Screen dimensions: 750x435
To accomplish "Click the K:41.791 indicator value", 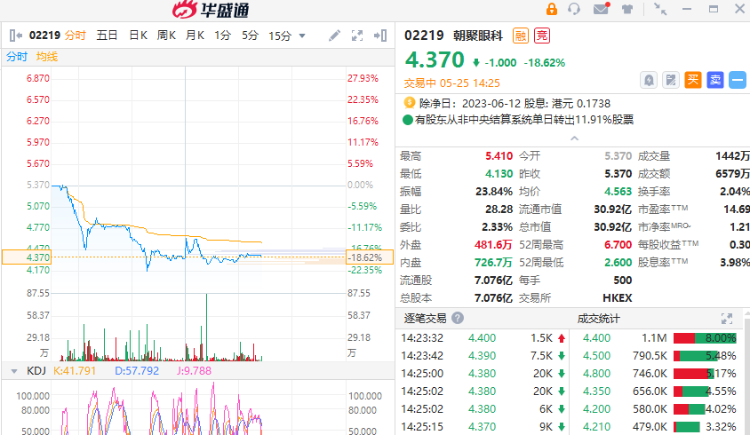I will point(74,371).
